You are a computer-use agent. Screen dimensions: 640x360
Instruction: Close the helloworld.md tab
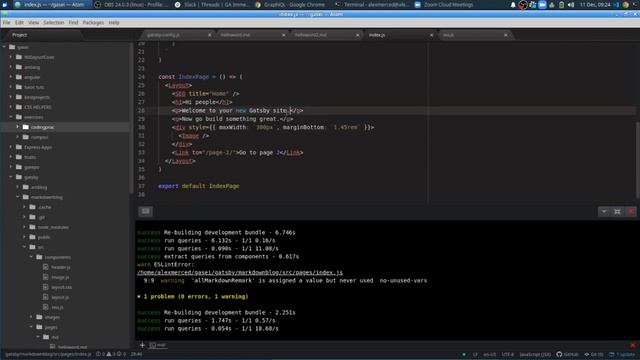(x=284, y=35)
